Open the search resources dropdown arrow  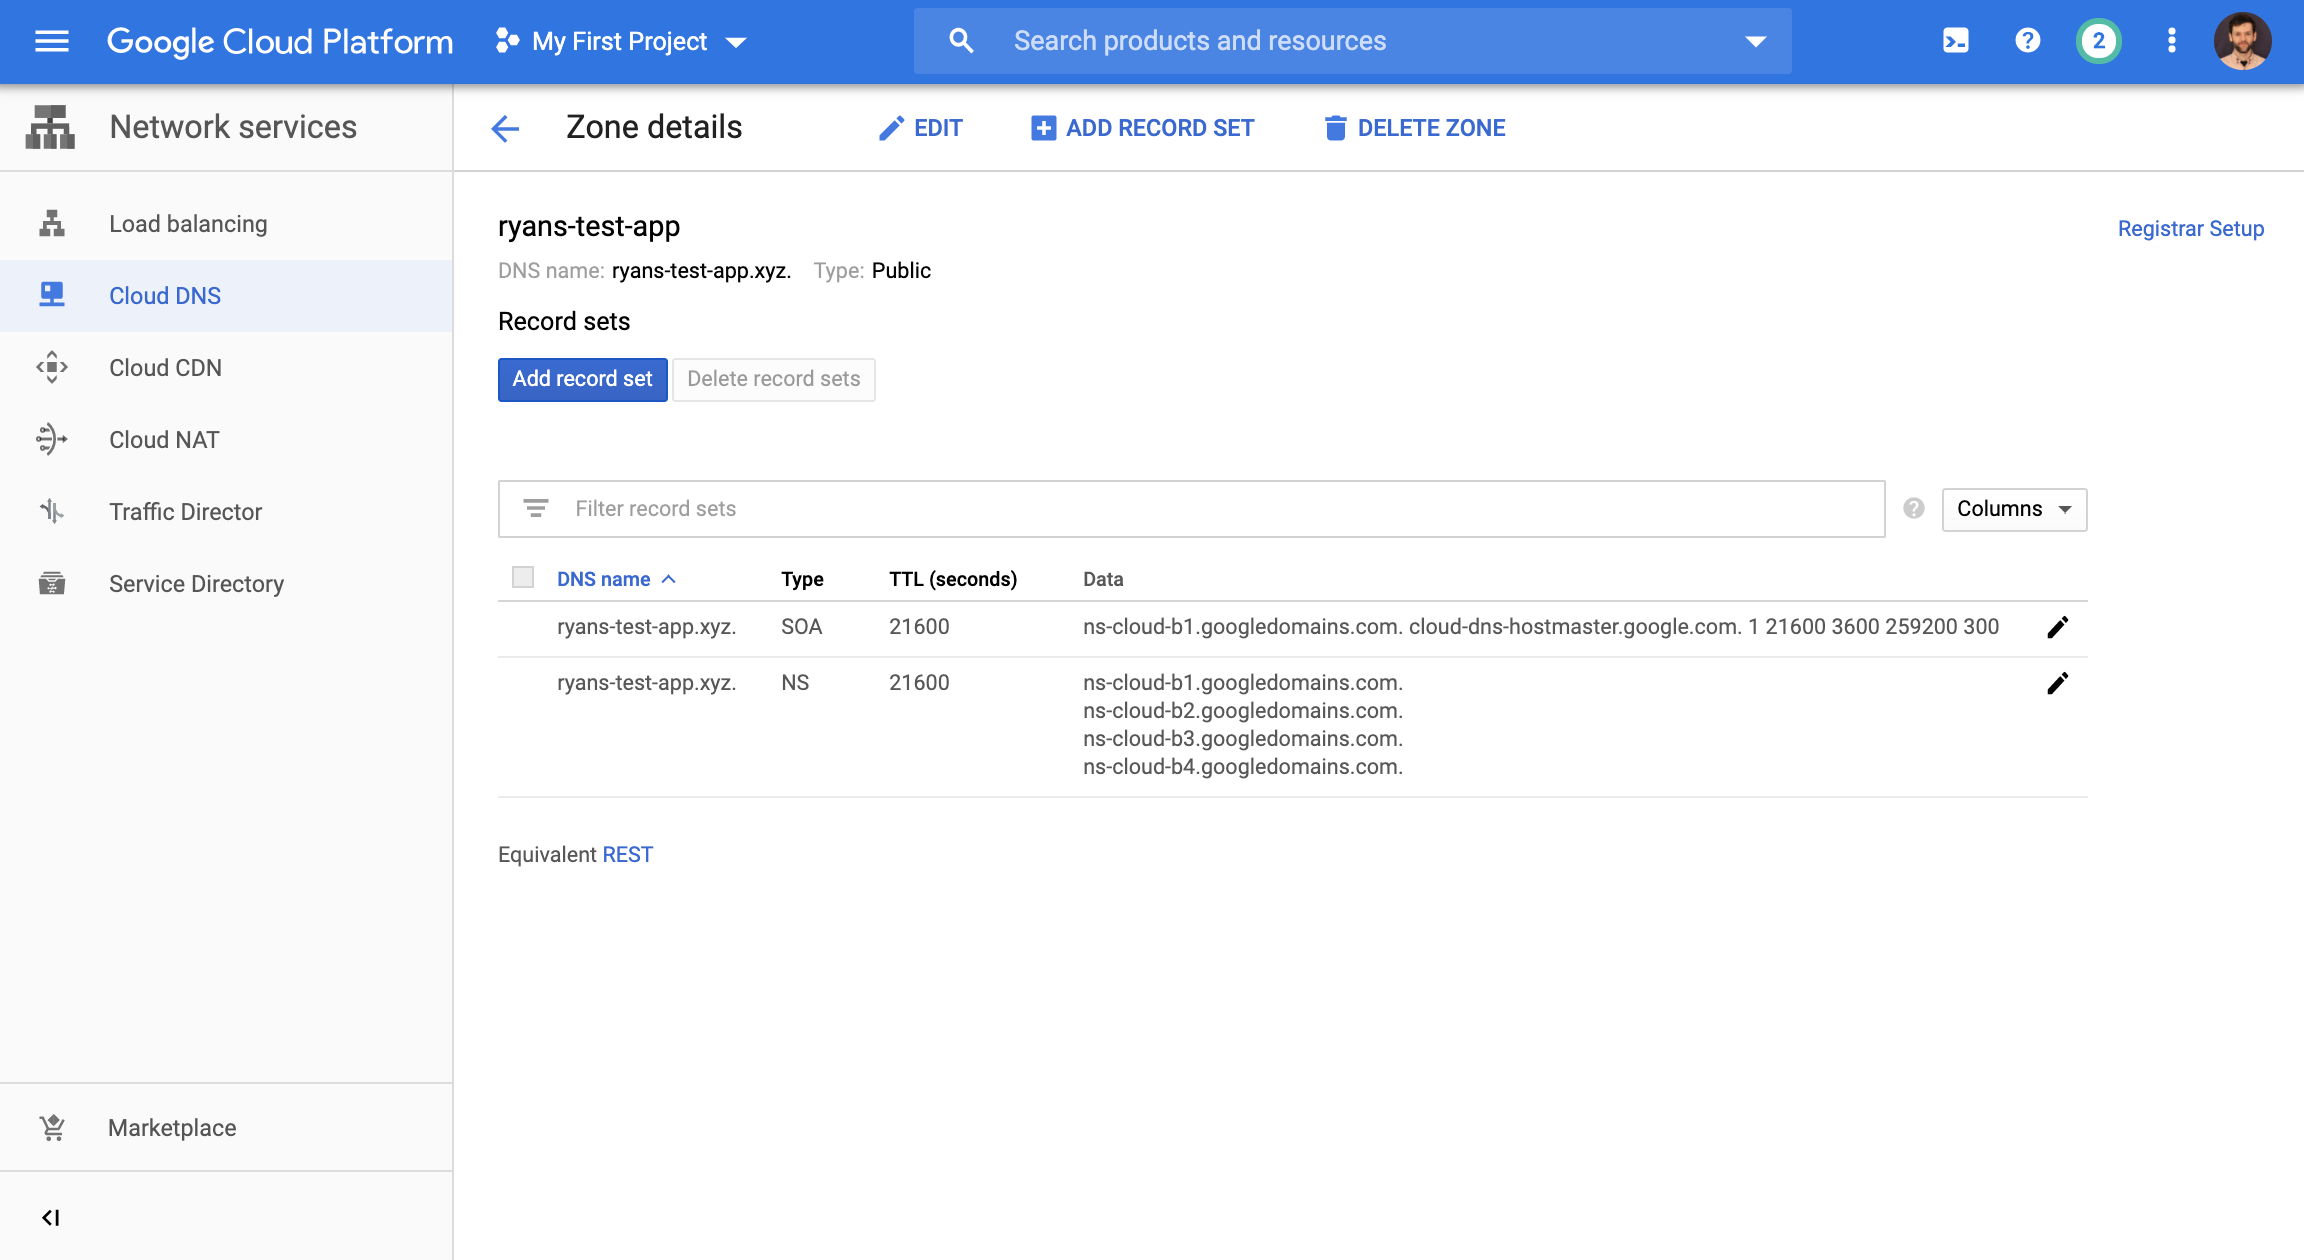pyautogui.click(x=1755, y=41)
